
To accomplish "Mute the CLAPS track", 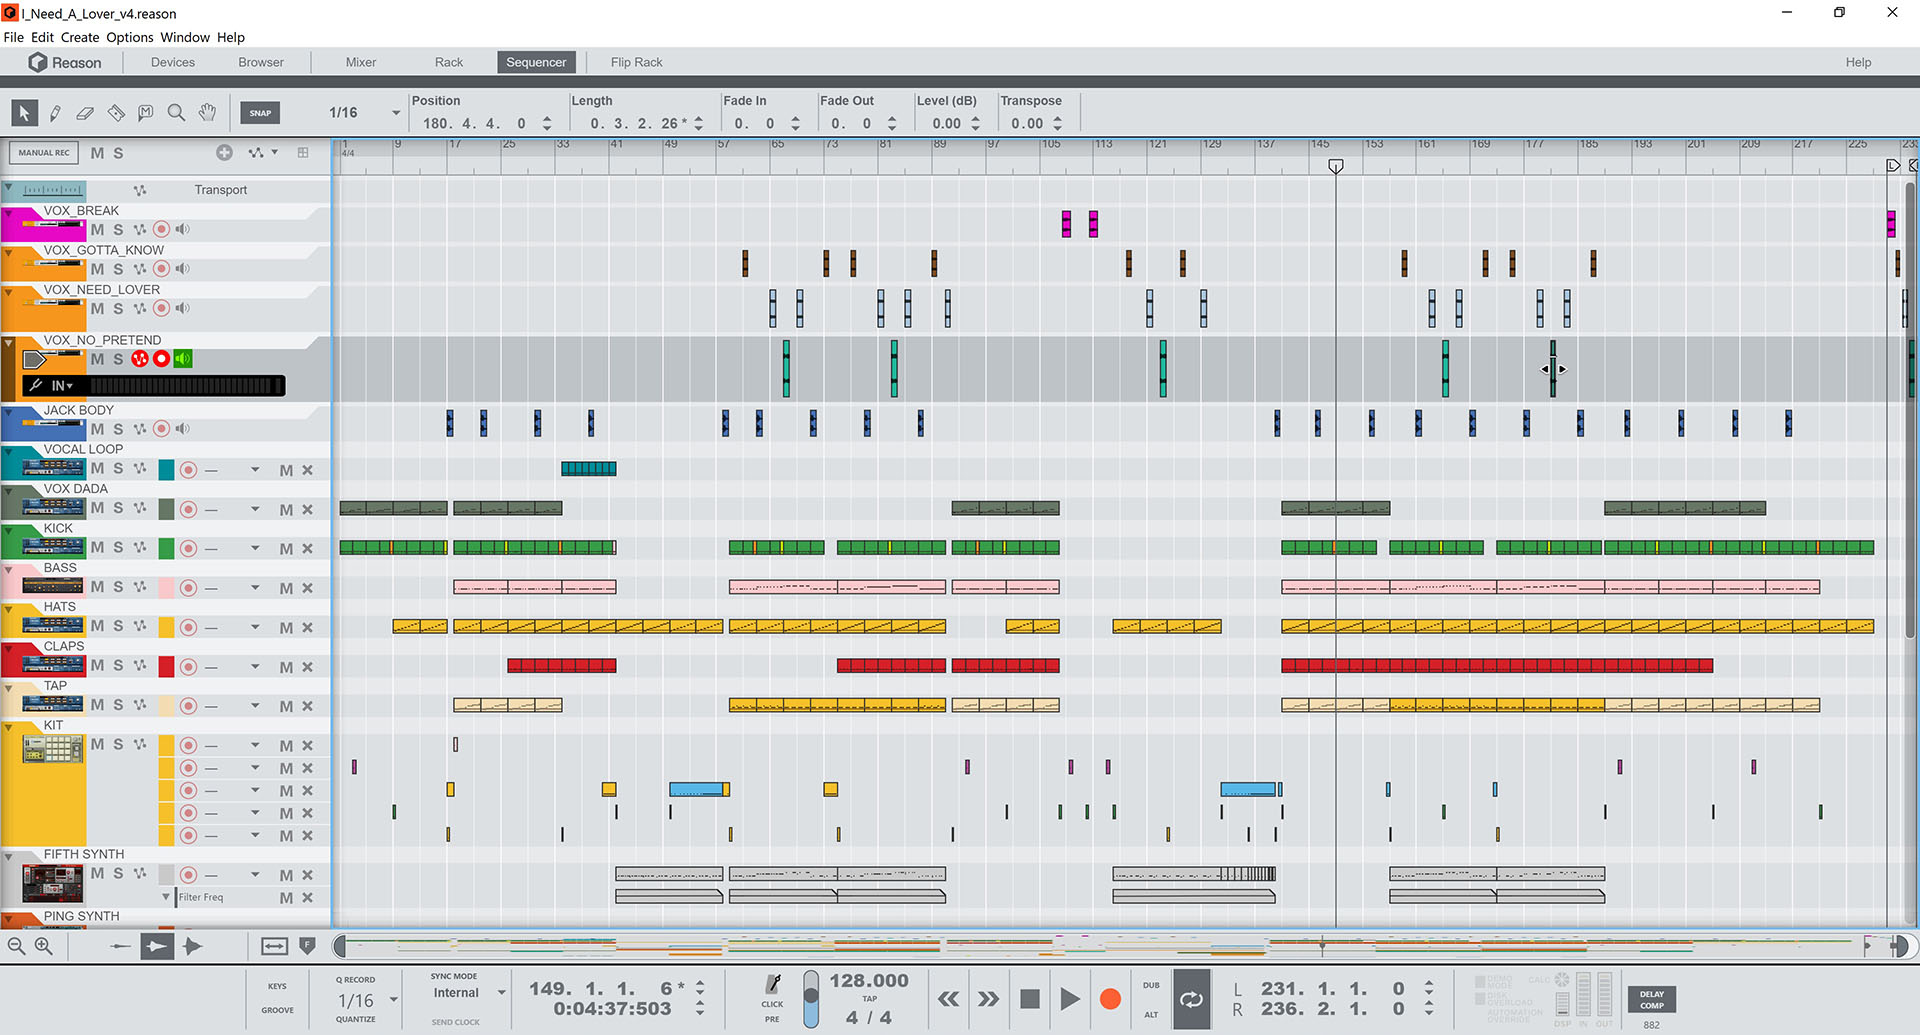I will pos(97,665).
